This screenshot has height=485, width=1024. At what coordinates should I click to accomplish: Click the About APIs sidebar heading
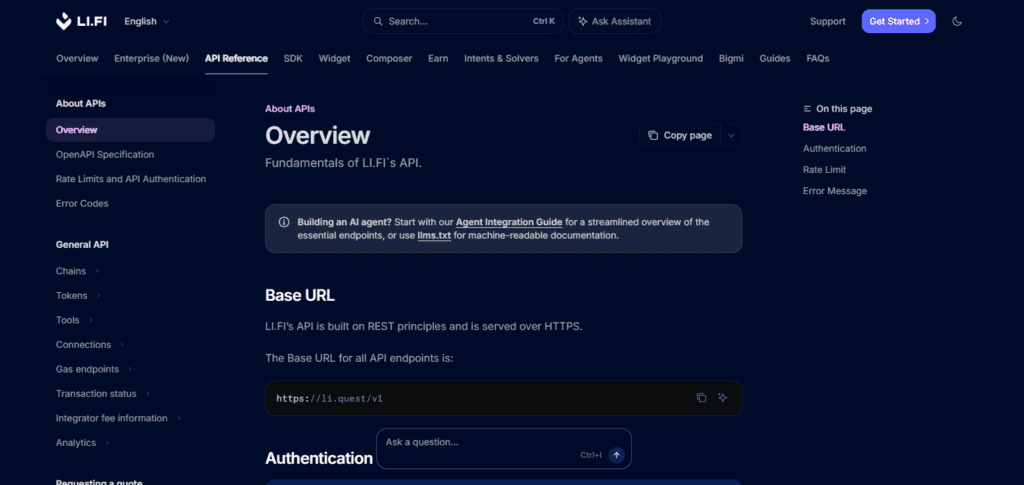[x=81, y=103]
